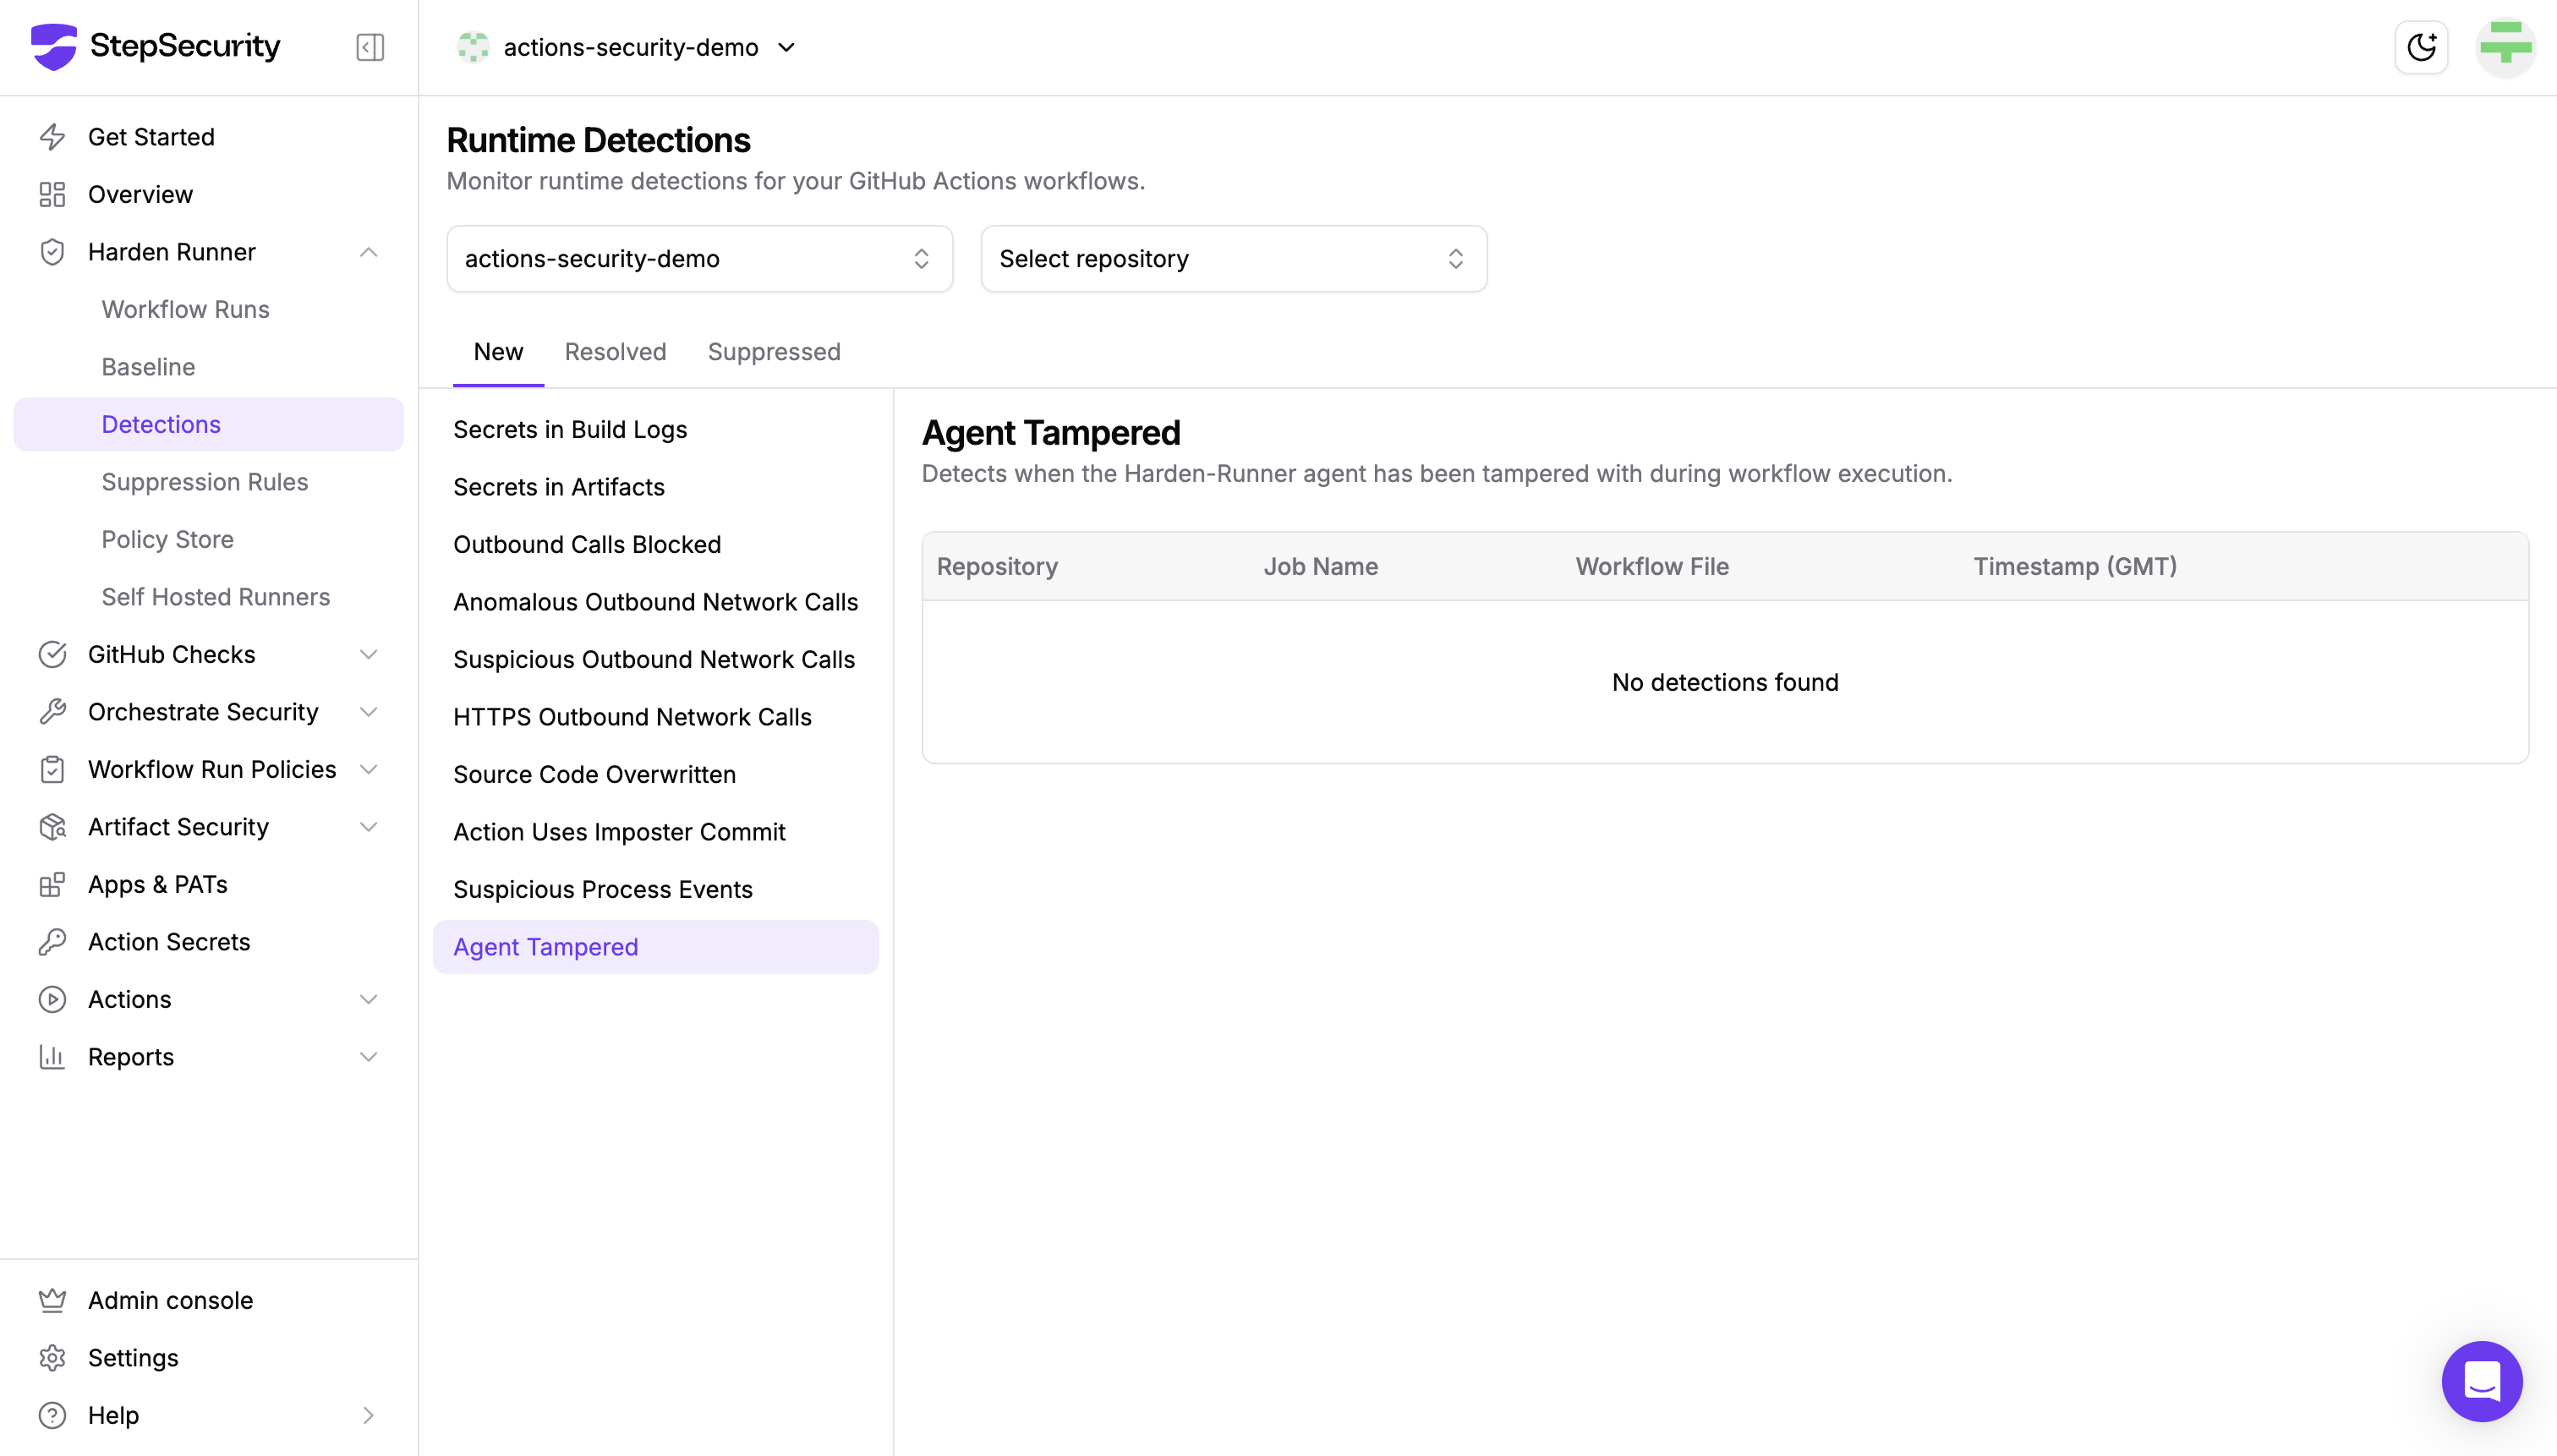Open the chat support bubble
2557x1456 pixels.
(2481, 1381)
